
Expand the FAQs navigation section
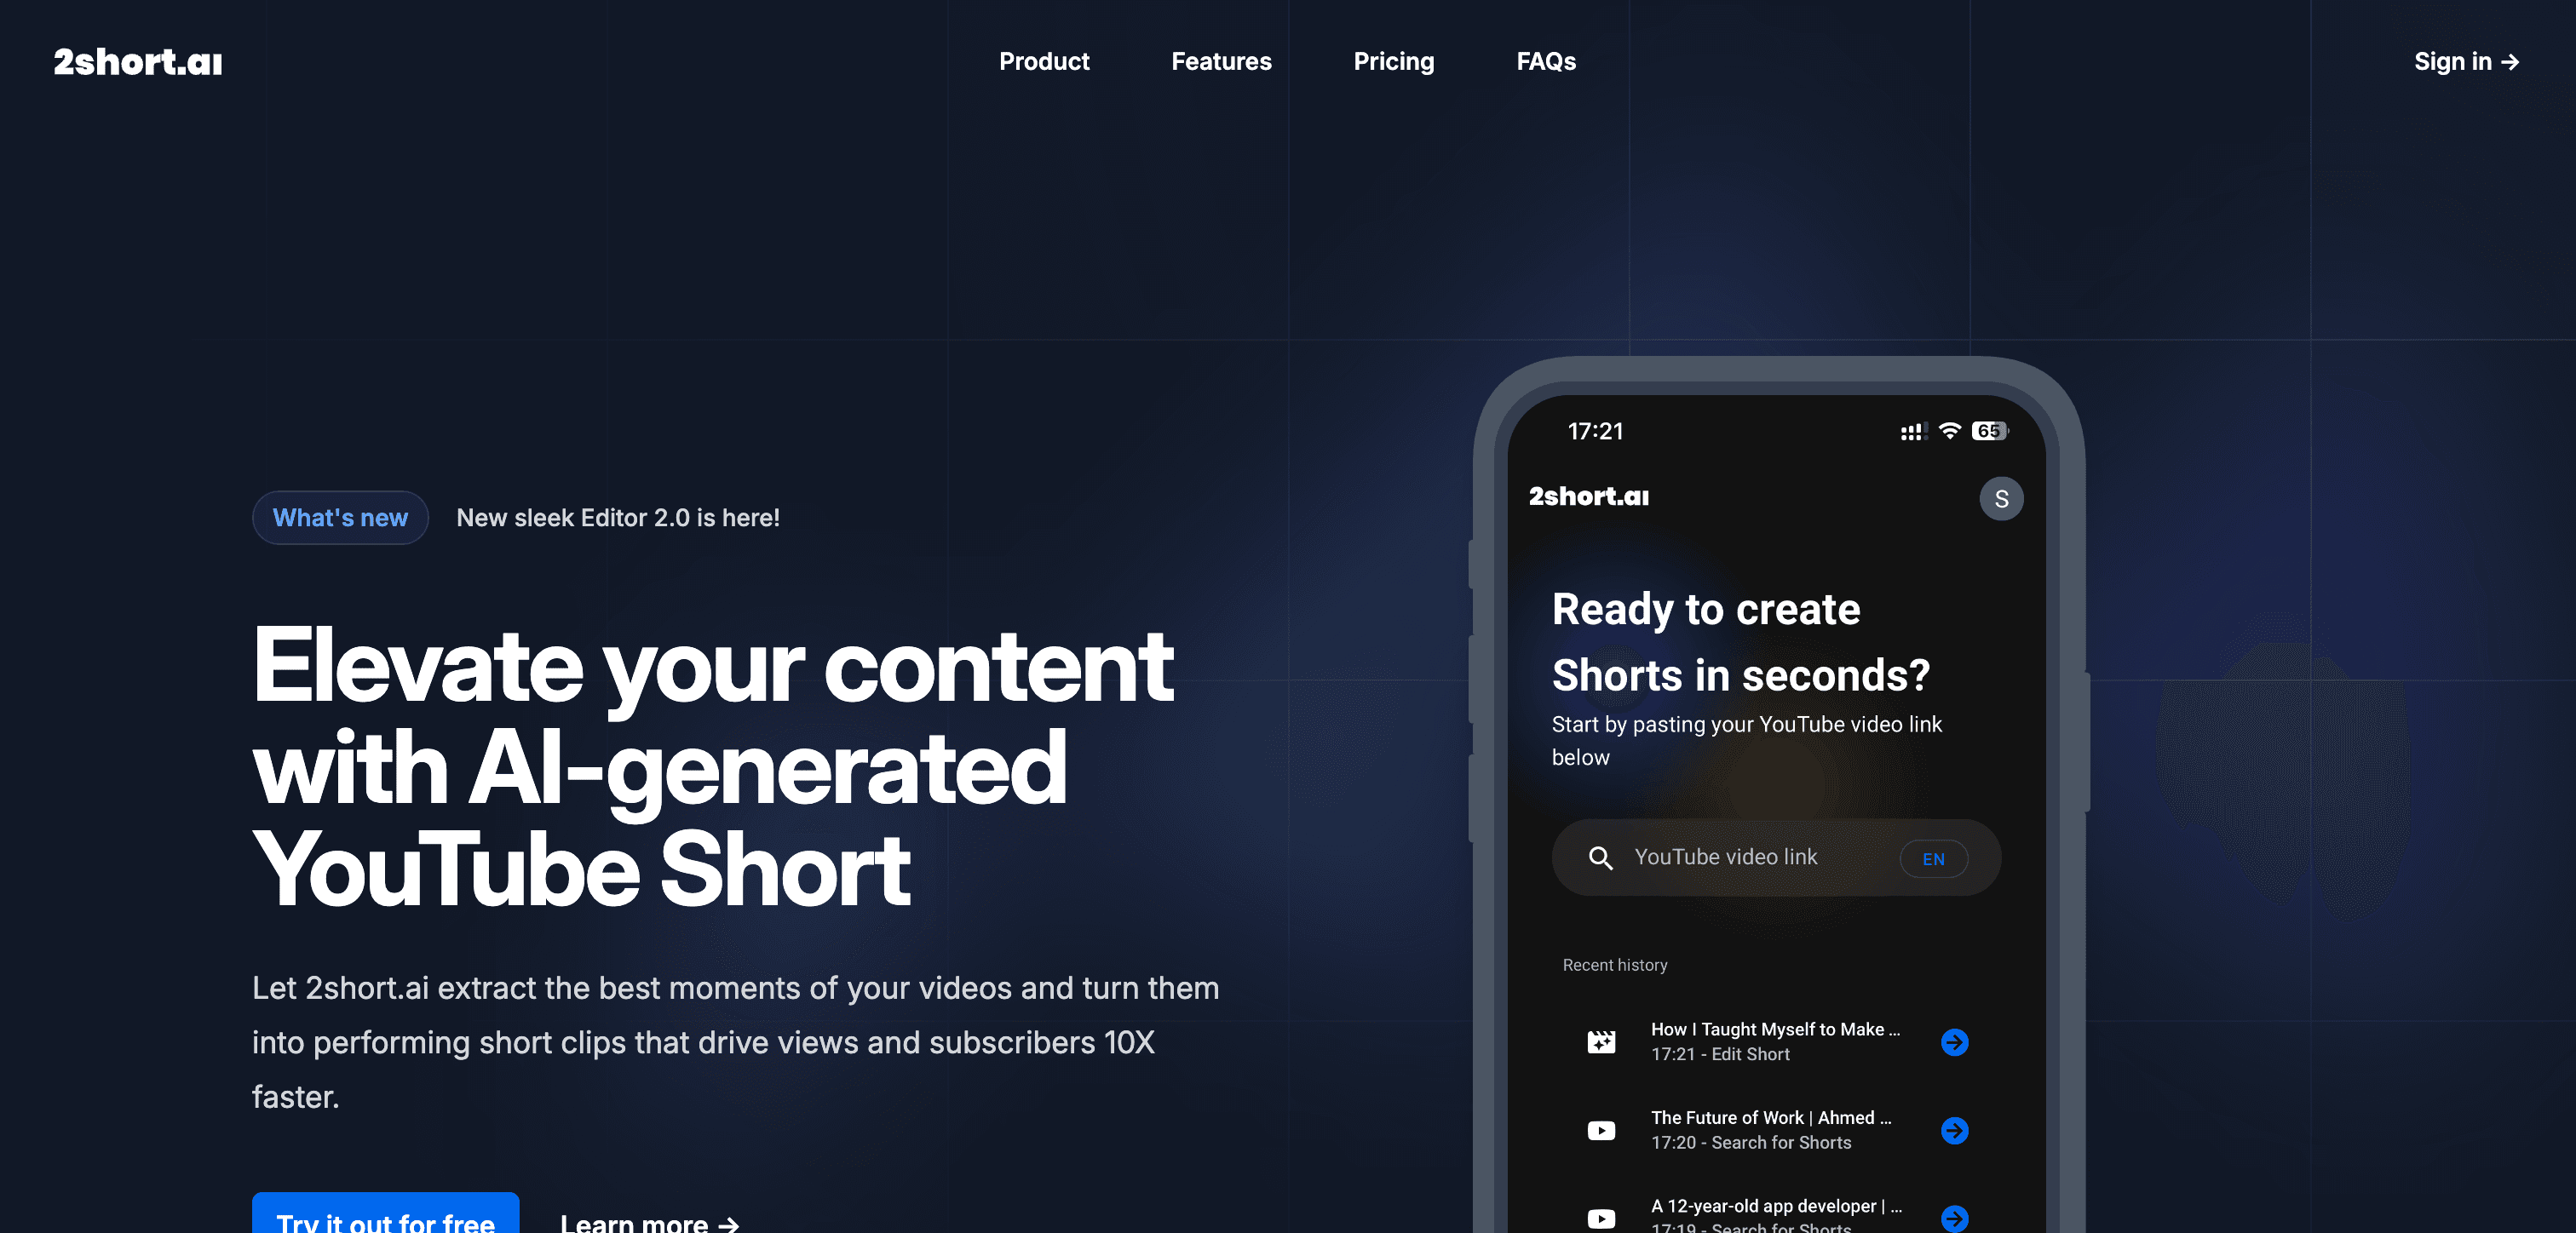click(x=1544, y=60)
